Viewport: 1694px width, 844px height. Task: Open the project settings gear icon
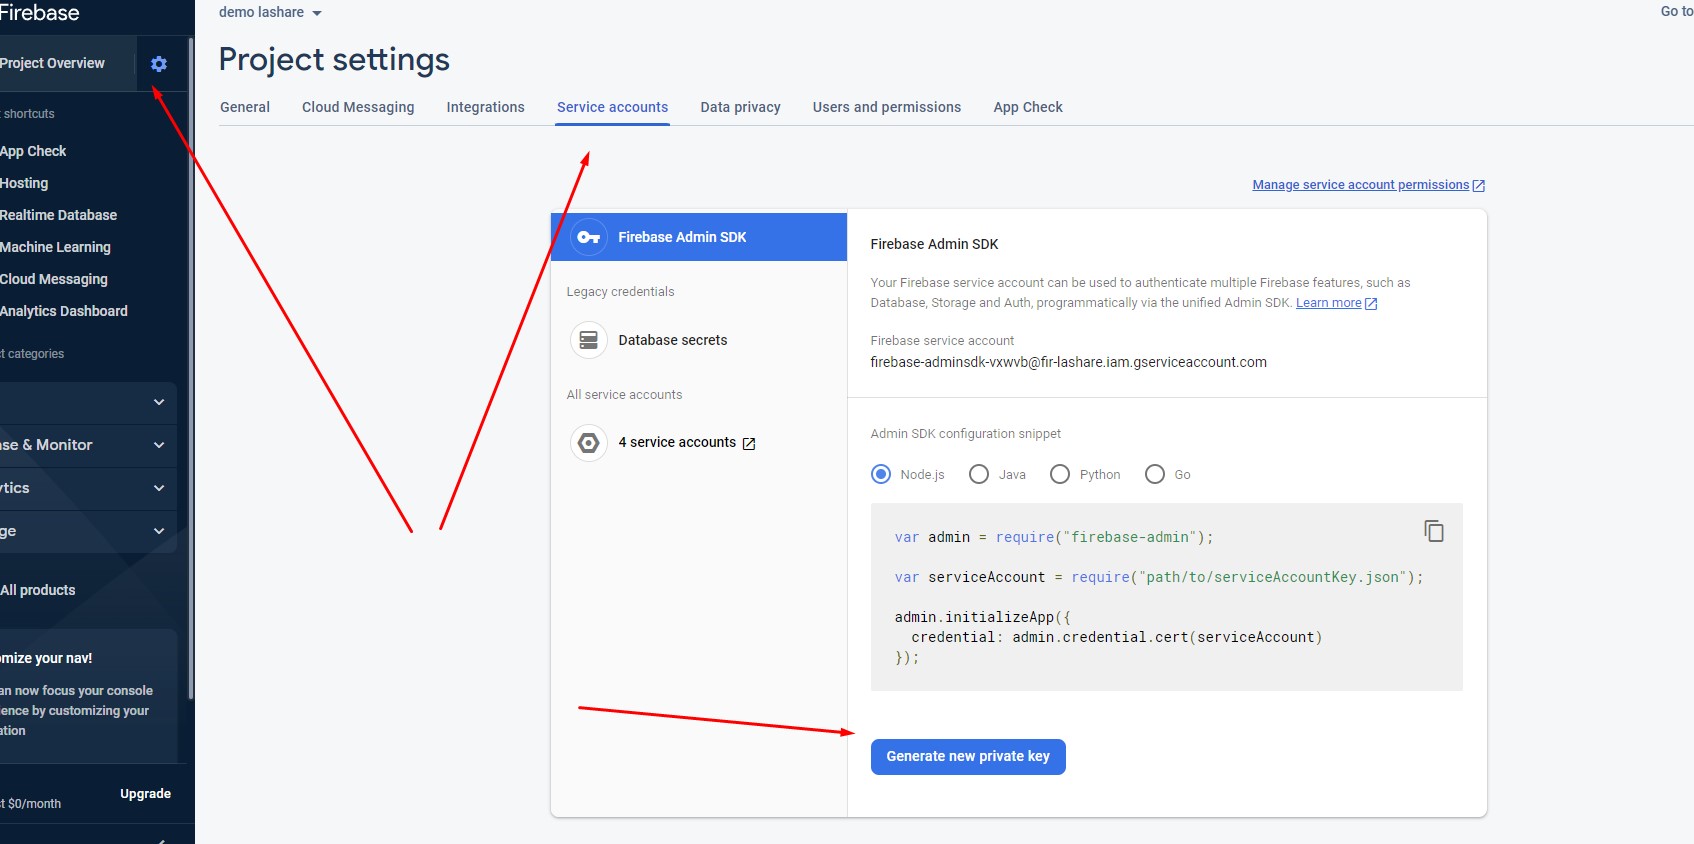(158, 64)
